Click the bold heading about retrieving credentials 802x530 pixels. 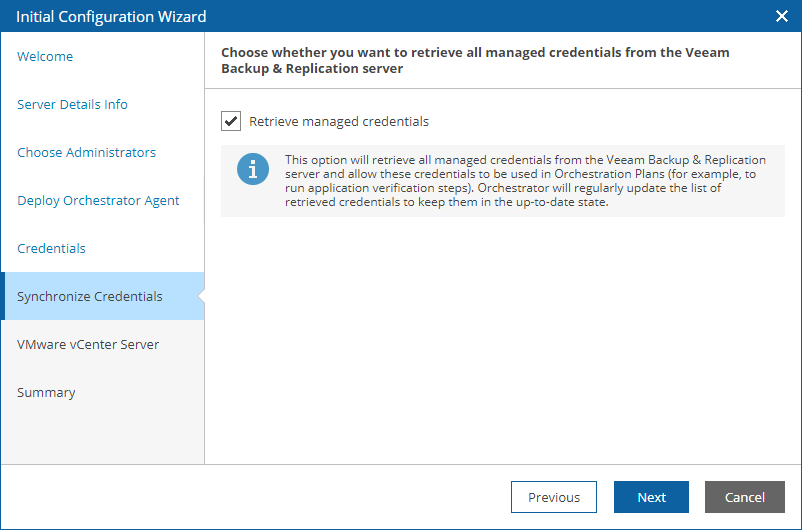[x=475, y=60]
